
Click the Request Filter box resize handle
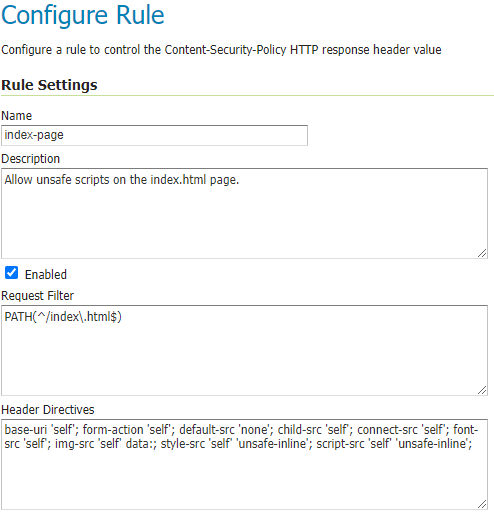(482, 390)
